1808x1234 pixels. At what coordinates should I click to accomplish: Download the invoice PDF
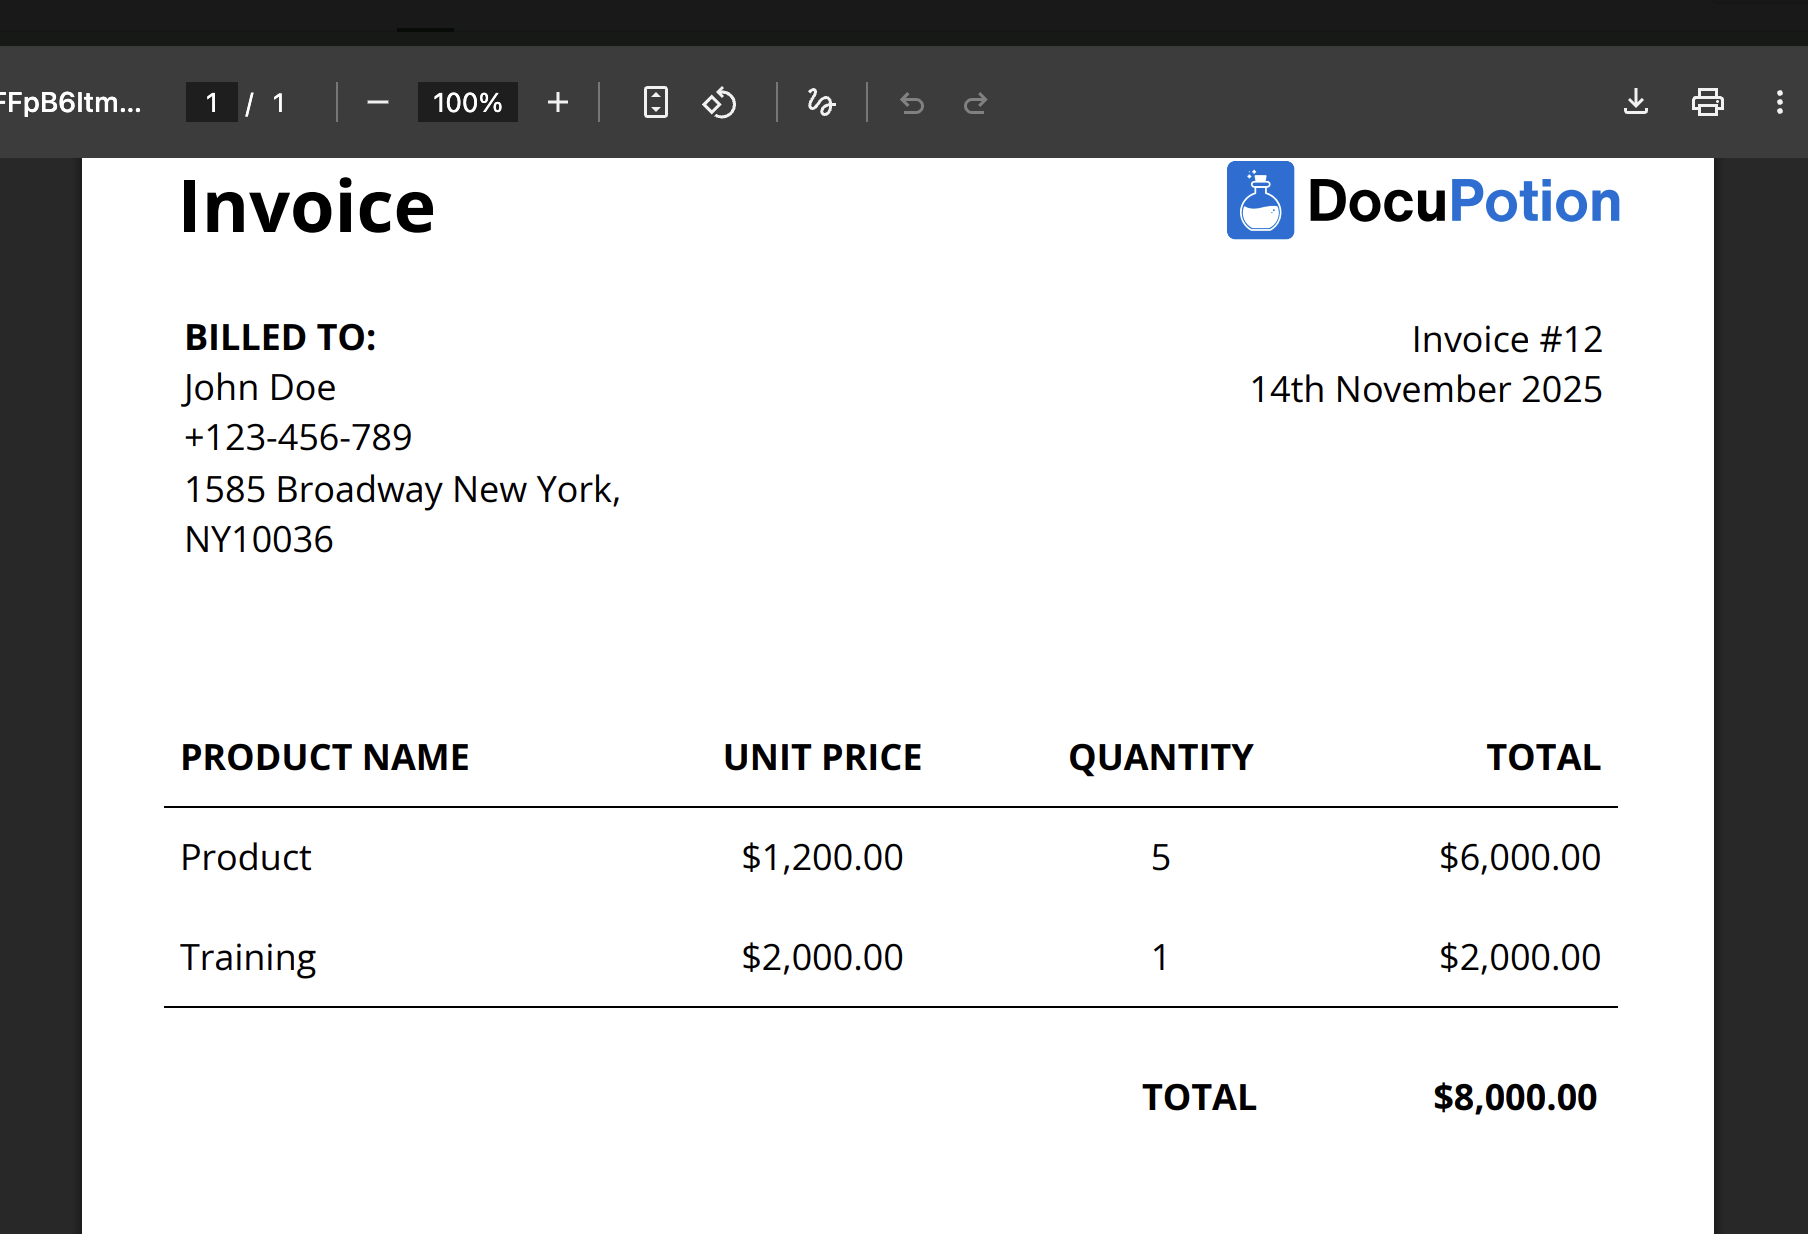coord(1635,102)
